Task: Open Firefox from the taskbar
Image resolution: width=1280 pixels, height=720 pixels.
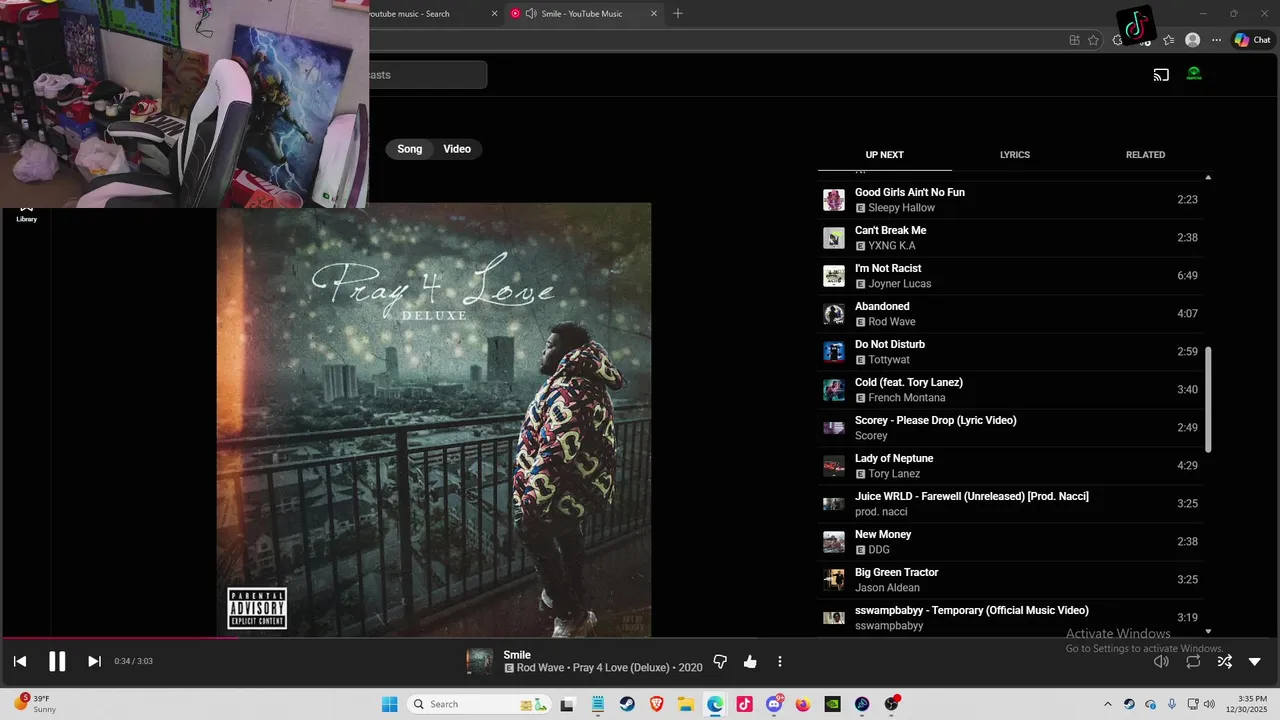Action: (x=803, y=704)
